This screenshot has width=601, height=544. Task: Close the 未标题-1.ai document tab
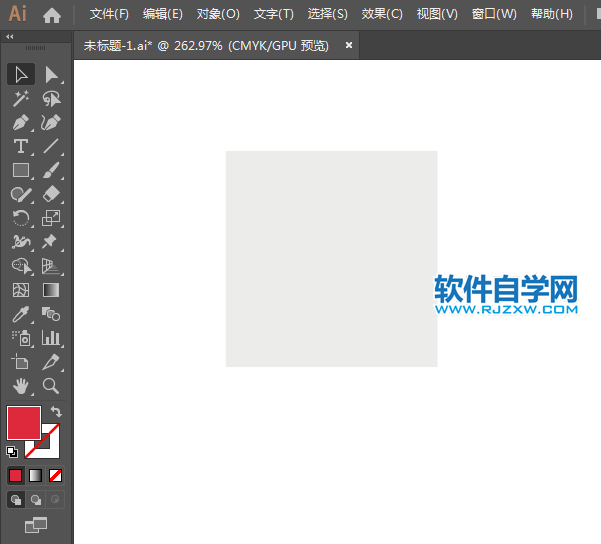[x=349, y=45]
